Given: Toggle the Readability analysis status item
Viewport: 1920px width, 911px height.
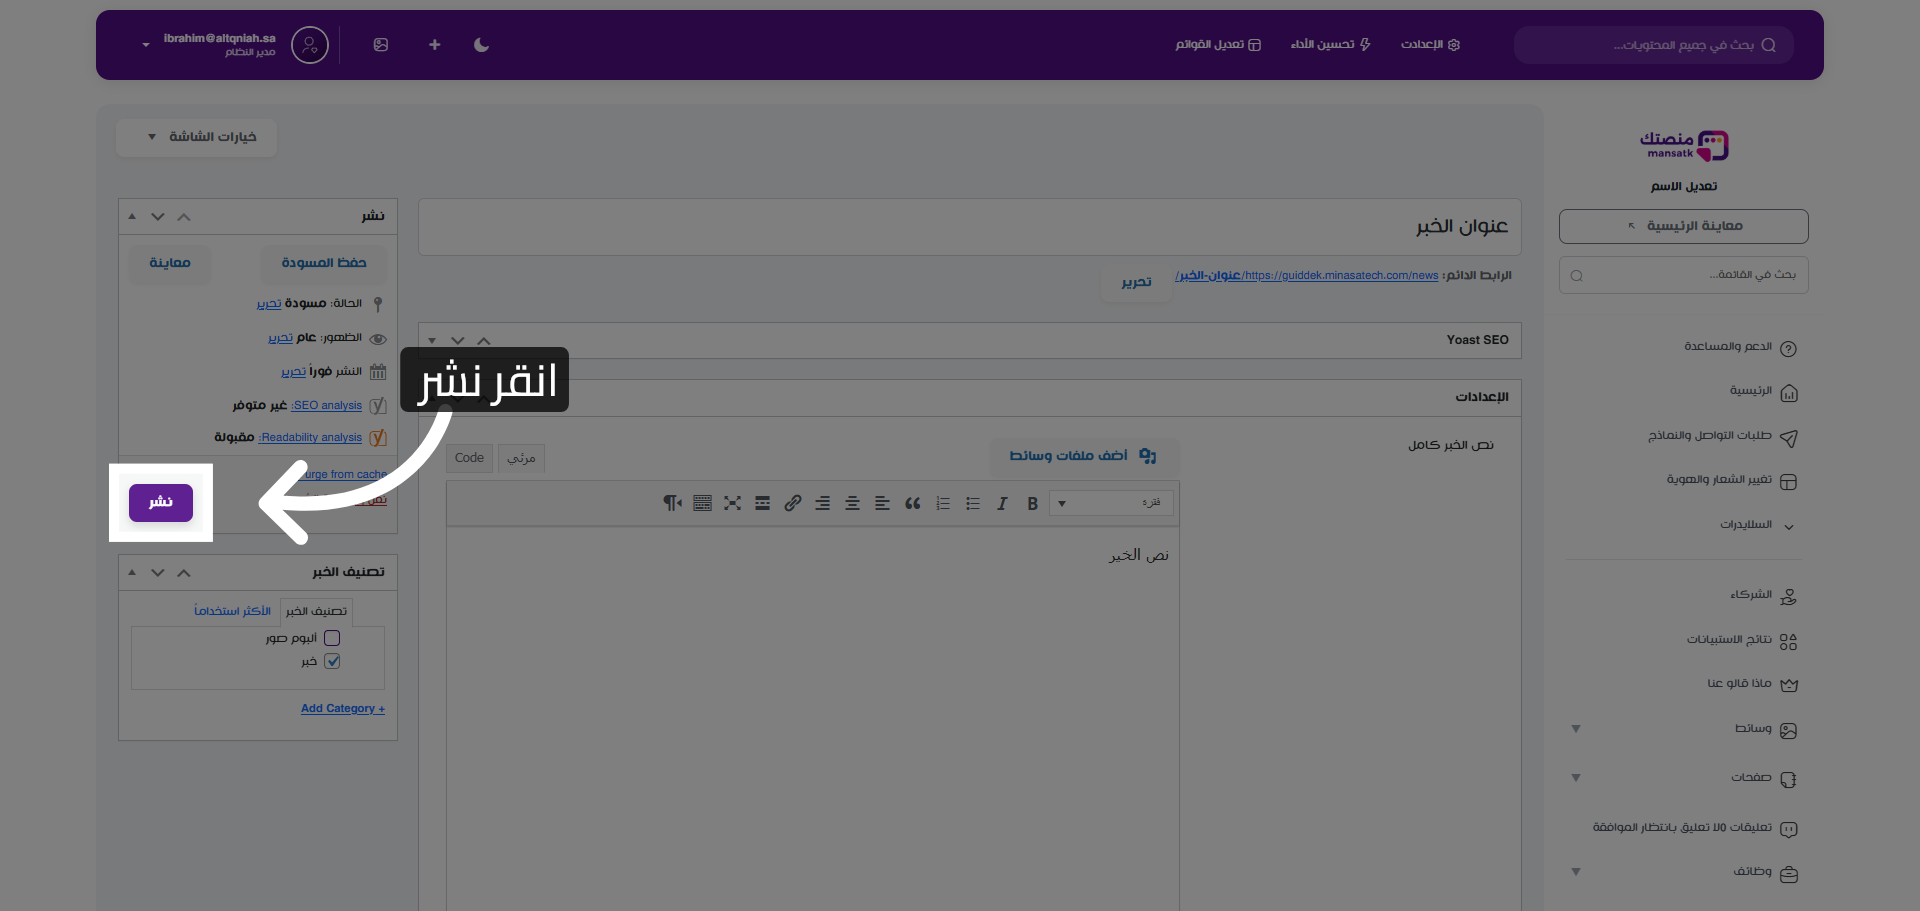Looking at the screenshot, I should [310, 437].
